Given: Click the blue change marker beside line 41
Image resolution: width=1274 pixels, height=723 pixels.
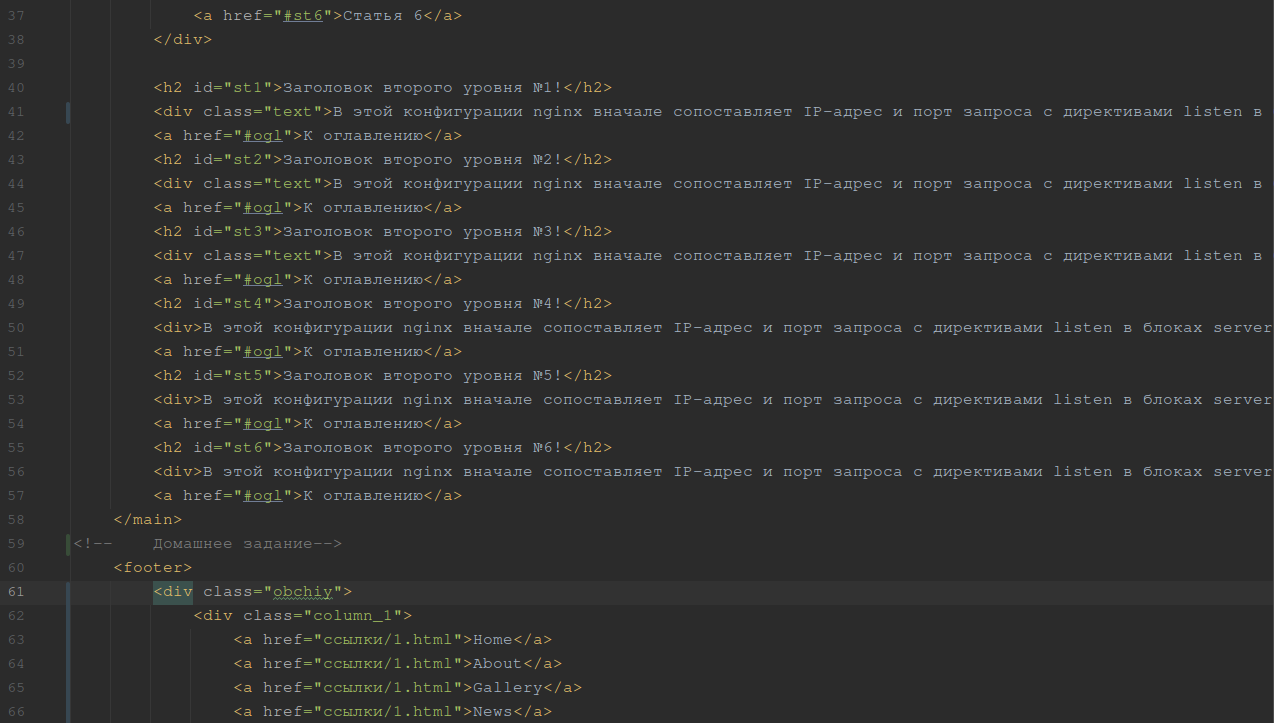Looking at the screenshot, I should tap(68, 112).
